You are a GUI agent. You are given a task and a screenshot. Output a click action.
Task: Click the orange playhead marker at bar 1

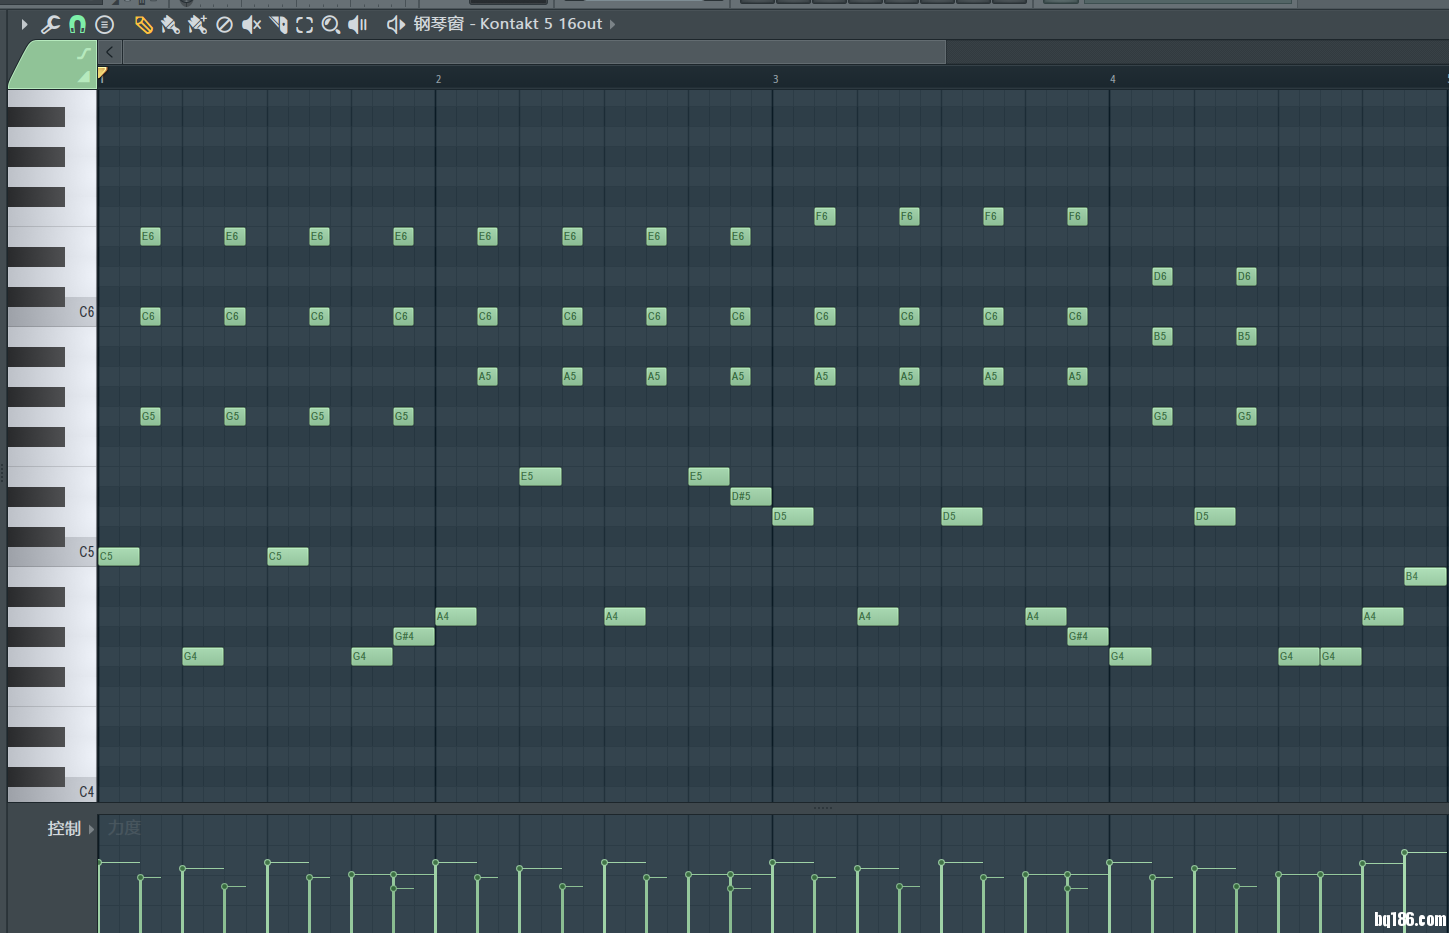[x=102, y=74]
